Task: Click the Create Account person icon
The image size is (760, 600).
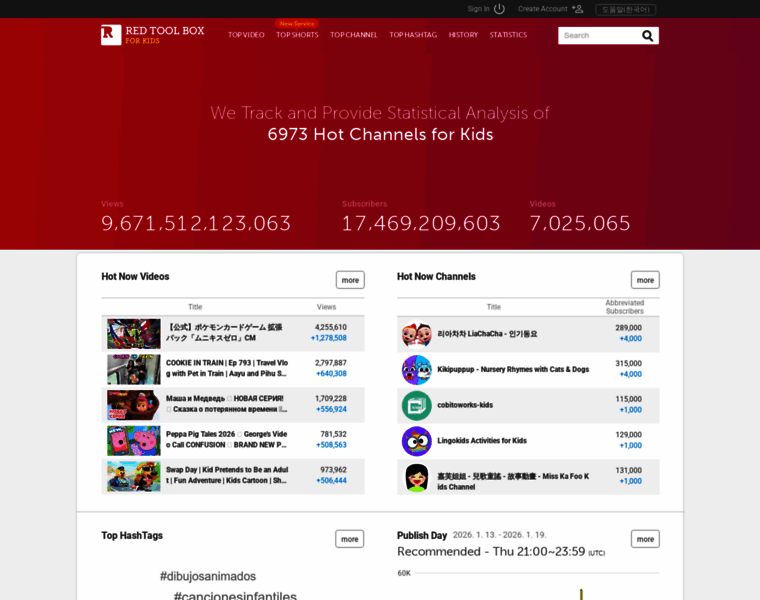Action: 577,9
